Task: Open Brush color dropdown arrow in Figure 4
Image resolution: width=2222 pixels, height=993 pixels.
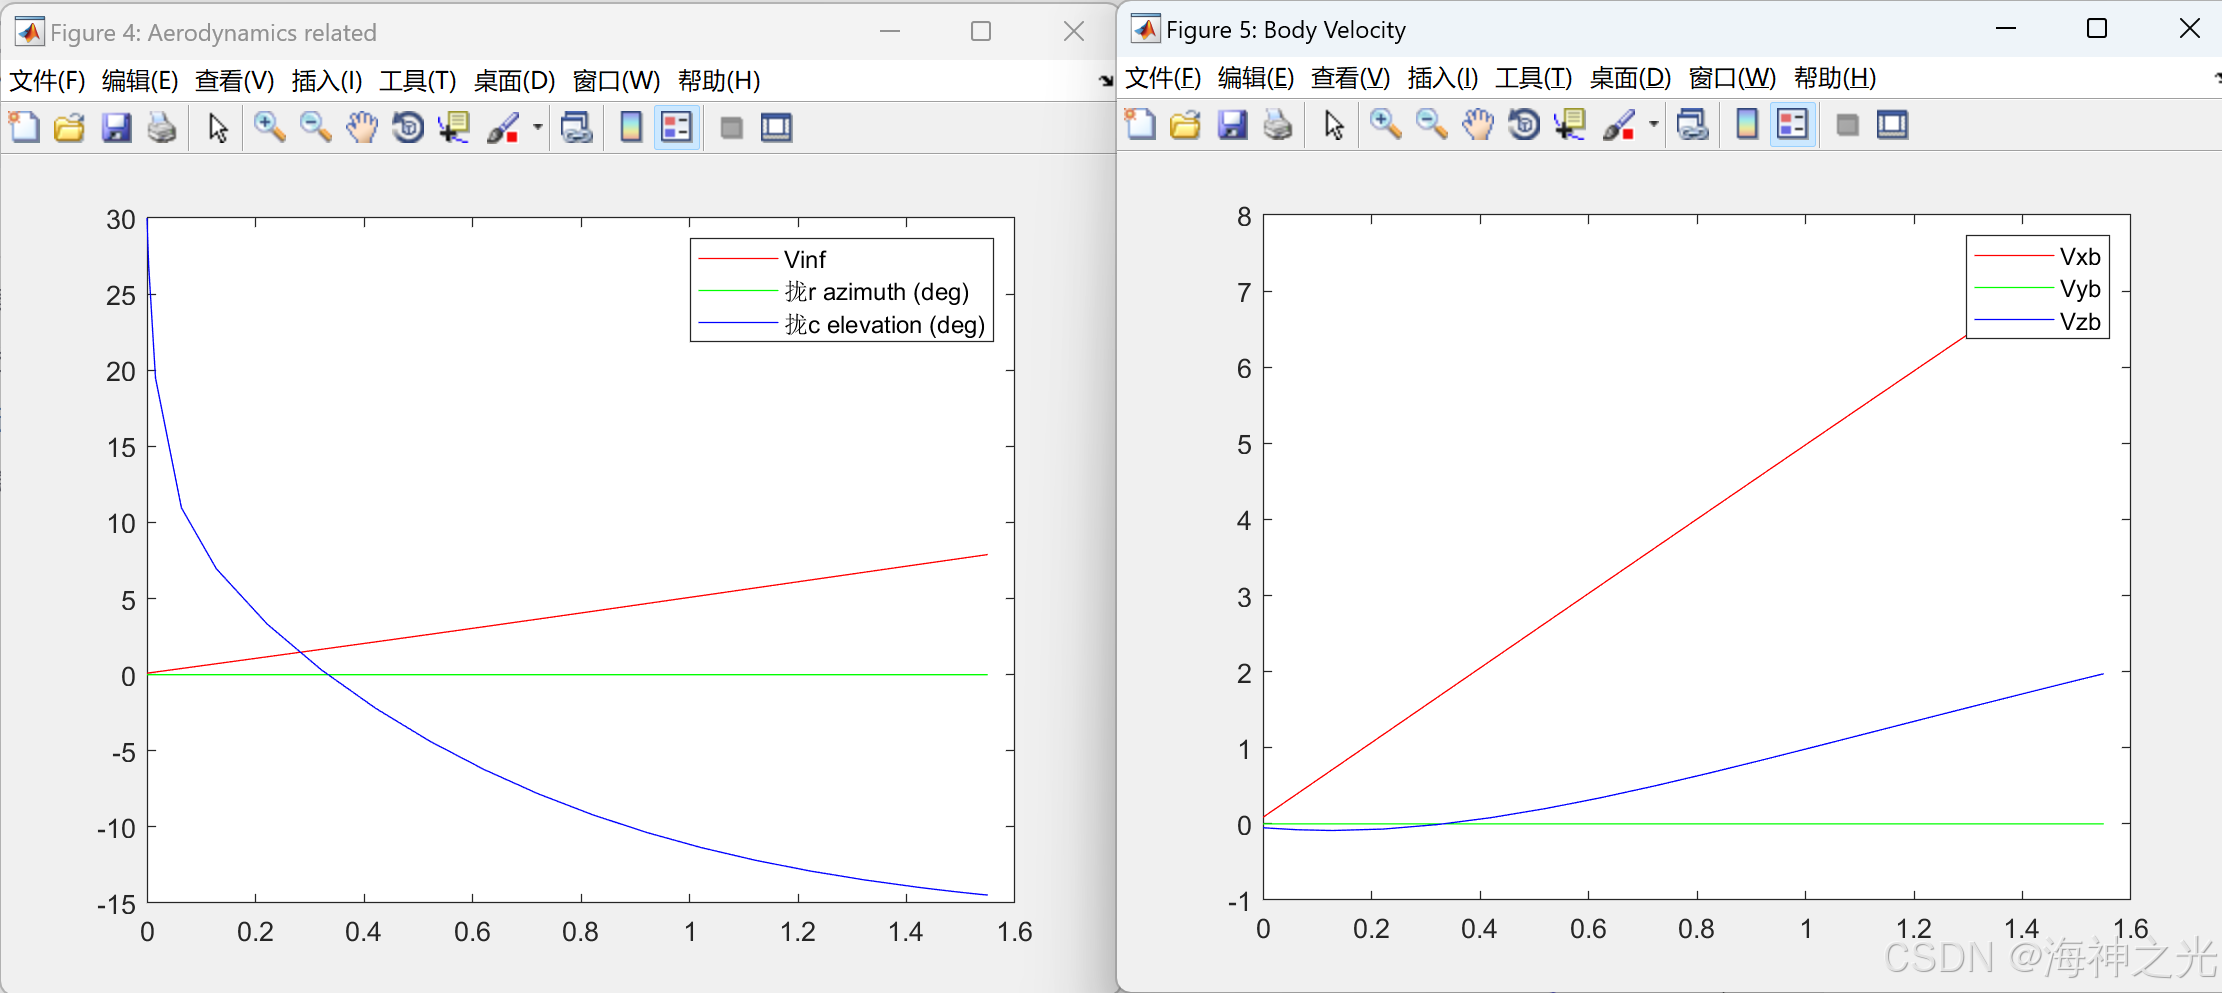Action: [537, 127]
